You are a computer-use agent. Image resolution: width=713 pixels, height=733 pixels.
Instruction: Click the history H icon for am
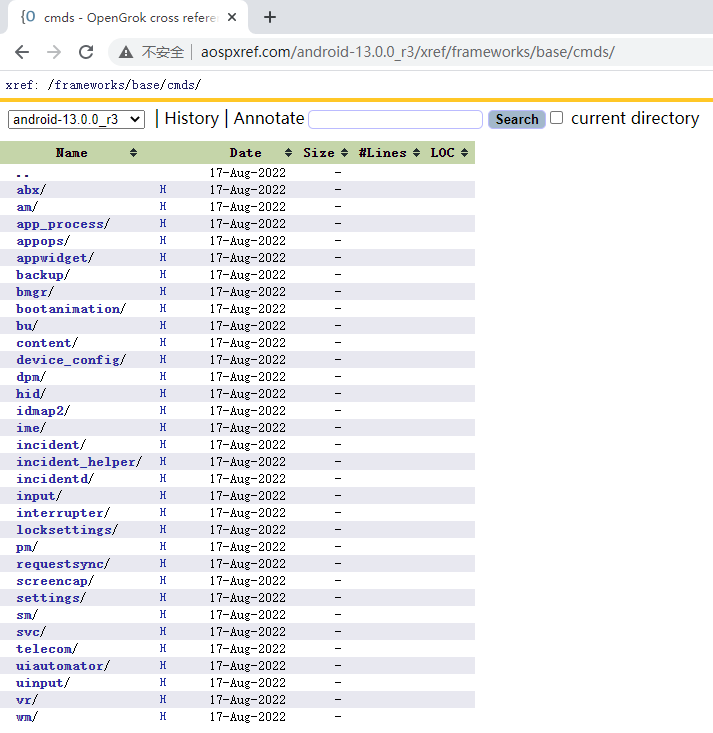click(x=163, y=206)
